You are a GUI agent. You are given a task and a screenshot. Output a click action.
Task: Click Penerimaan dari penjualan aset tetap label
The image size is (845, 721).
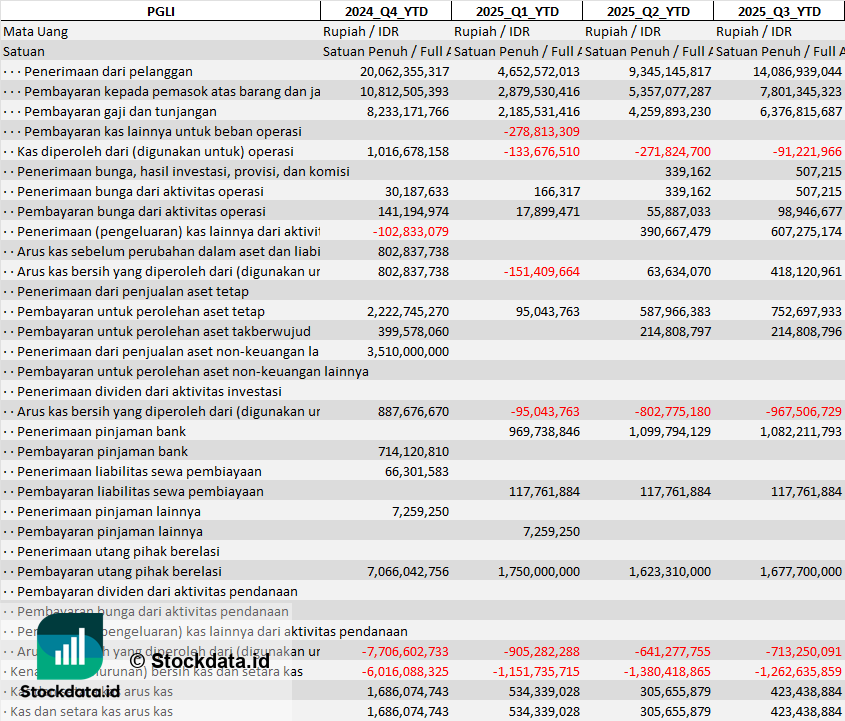coord(133,292)
